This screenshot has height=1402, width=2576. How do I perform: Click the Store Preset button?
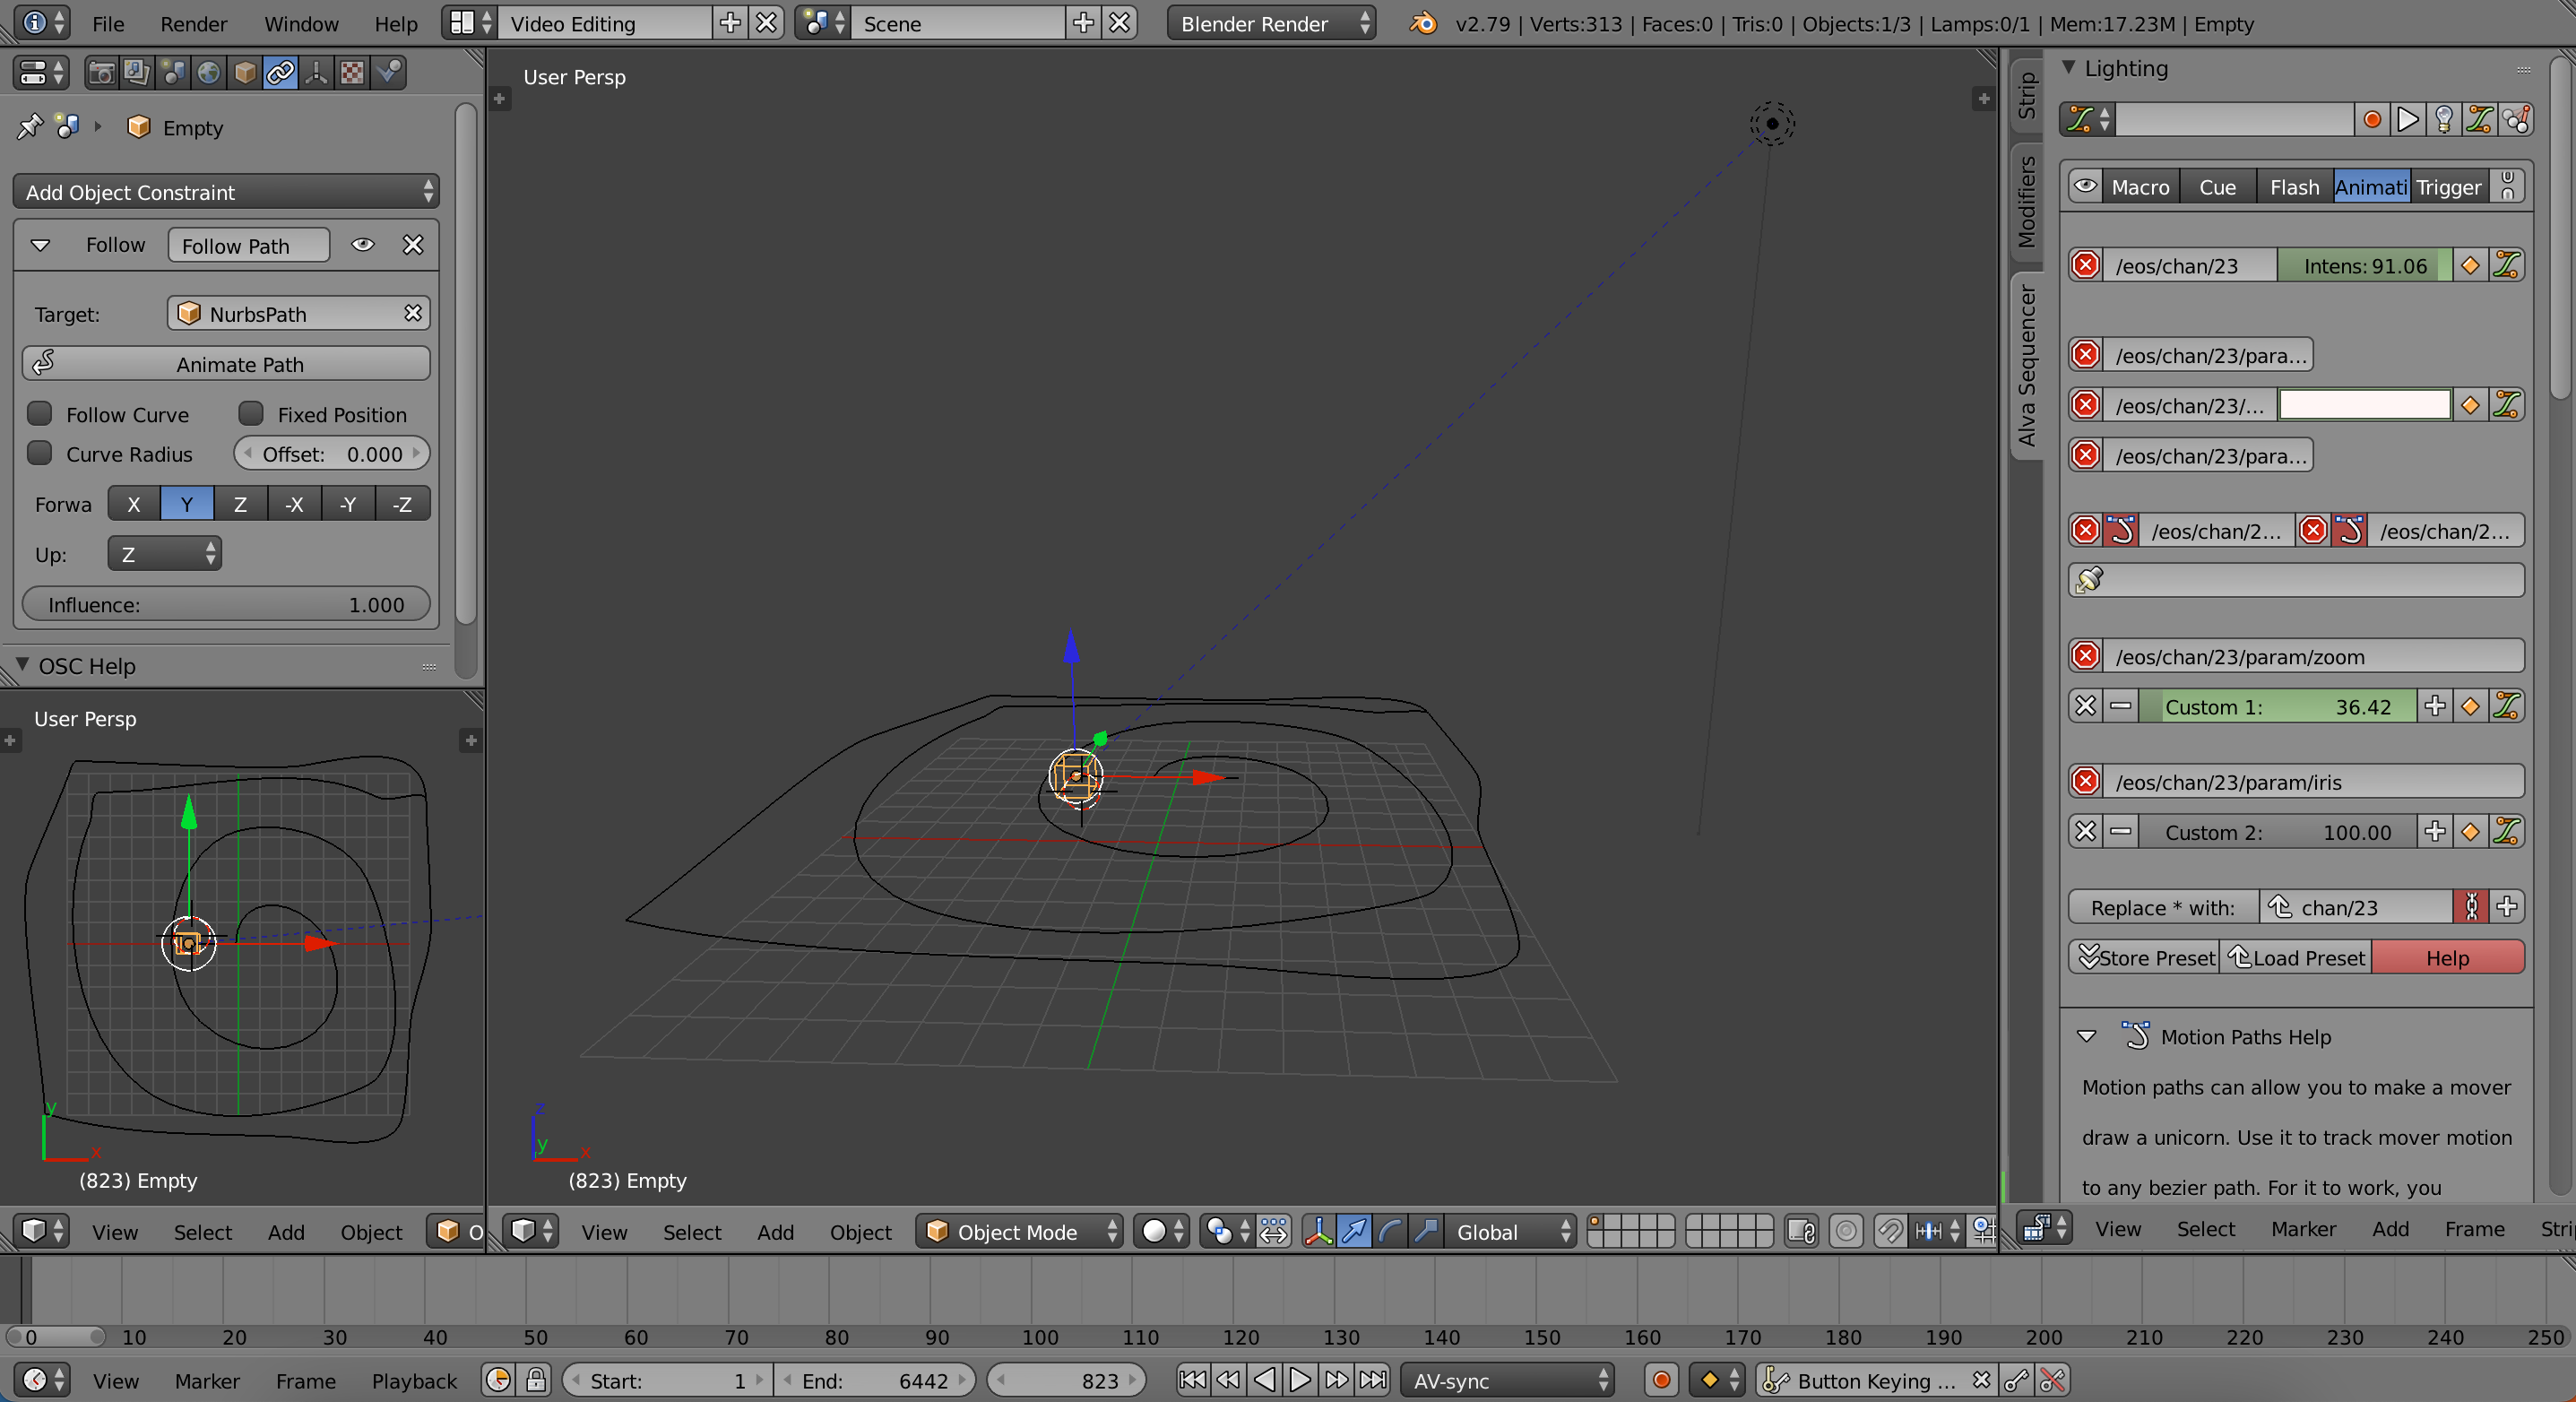[2145, 957]
